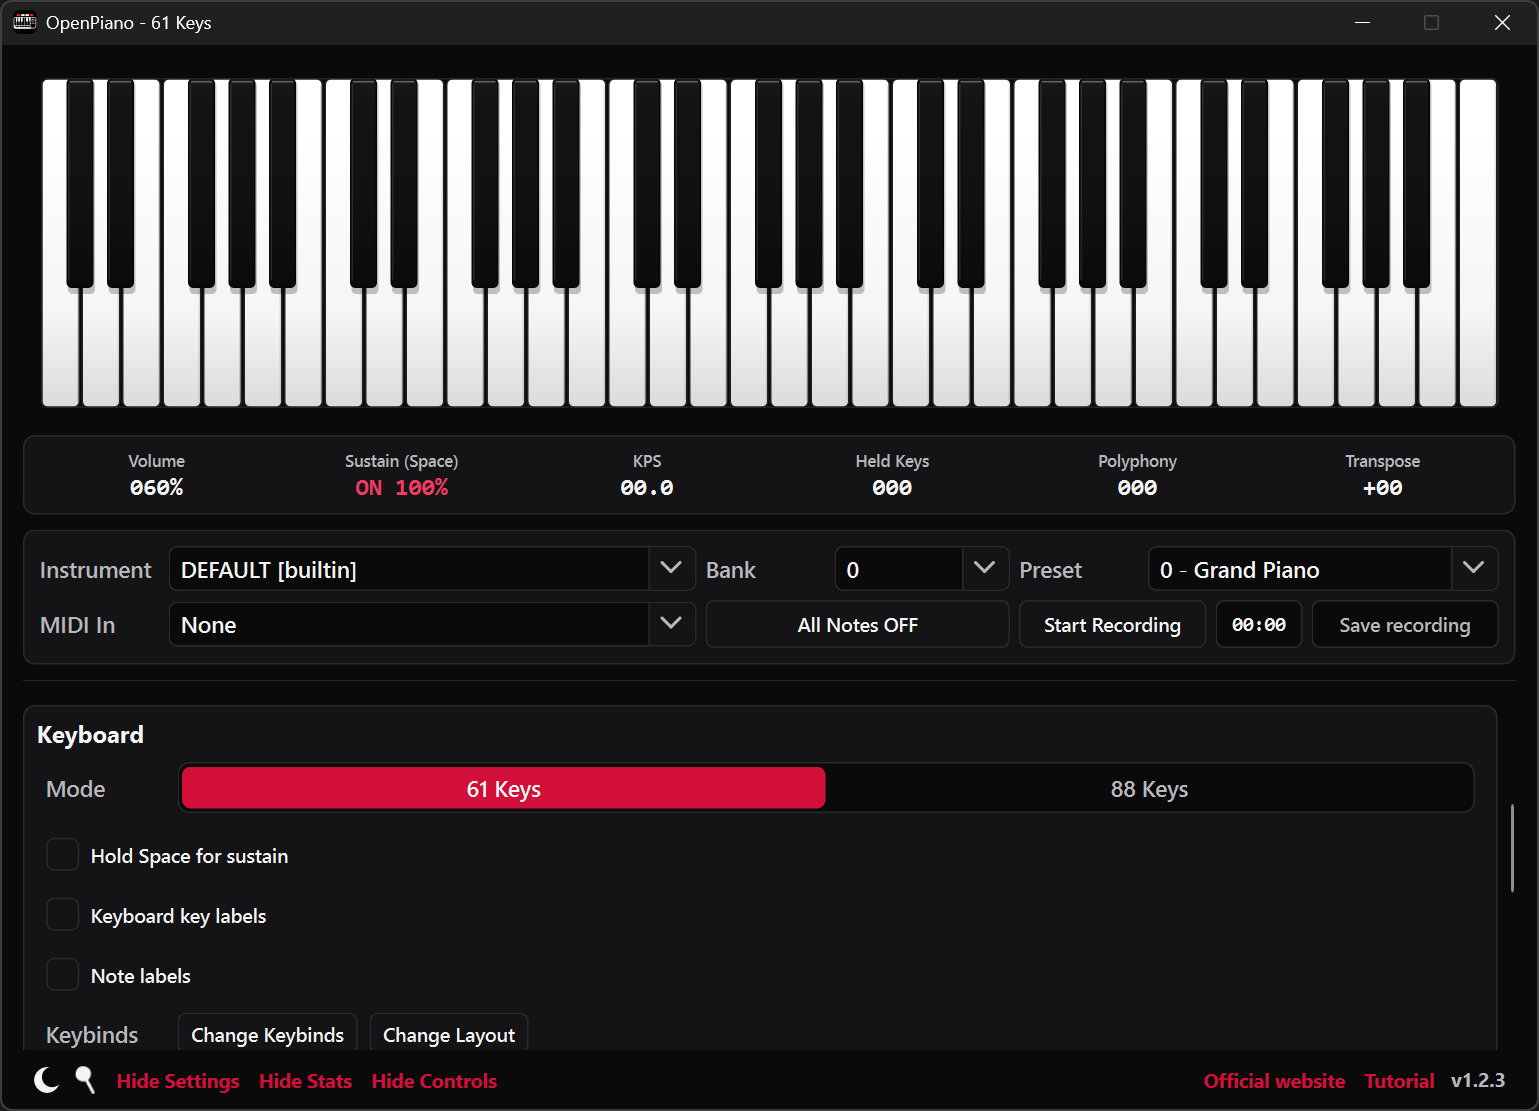Click the Transpose value +00

click(x=1383, y=488)
